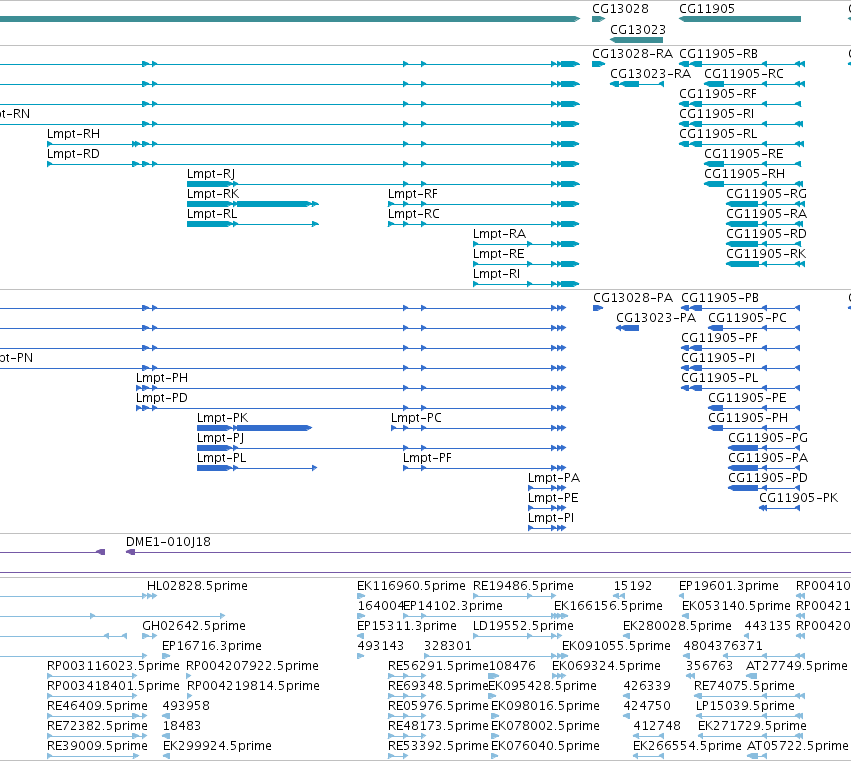This screenshot has height=761, width=851.
Task: Select protein Lmpt-PK
Action: pyautogui.click(x=223, y=418)
